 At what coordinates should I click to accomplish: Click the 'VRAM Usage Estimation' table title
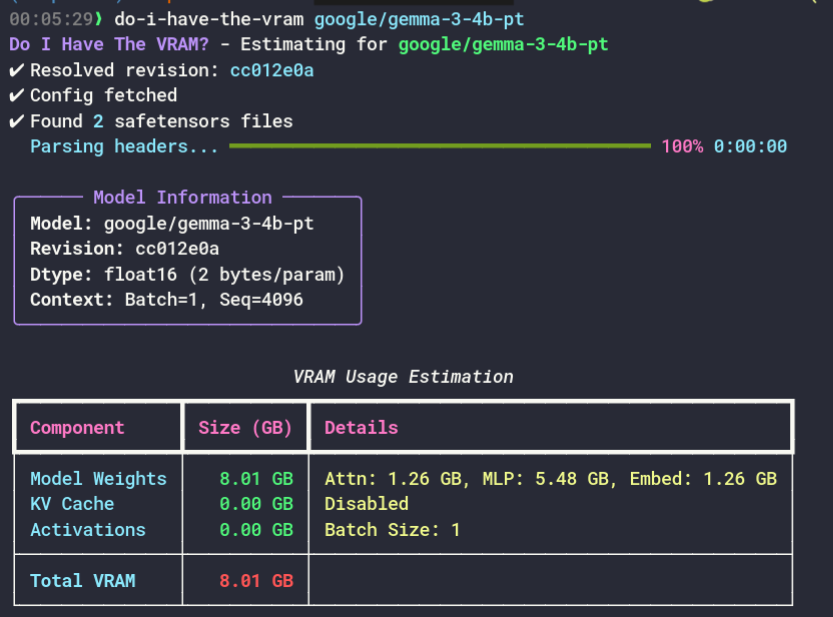coord(403,377)
